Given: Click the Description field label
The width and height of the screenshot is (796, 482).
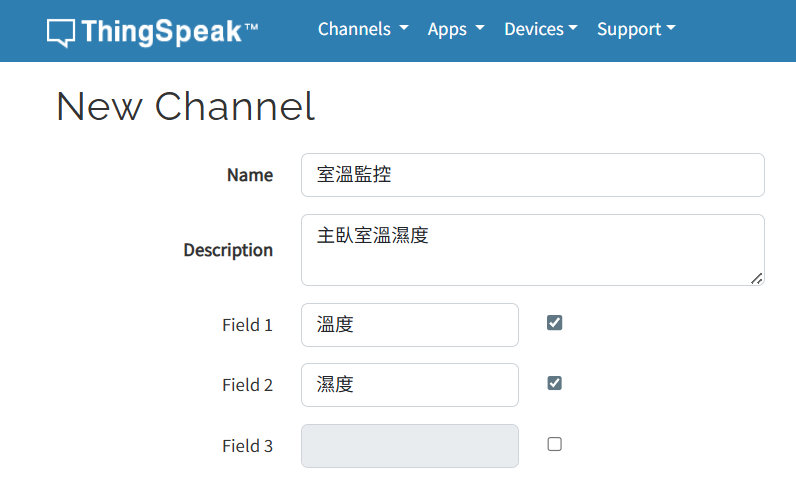Looking at the screenshot, I should pyautogui.click(x=228, y=250).
